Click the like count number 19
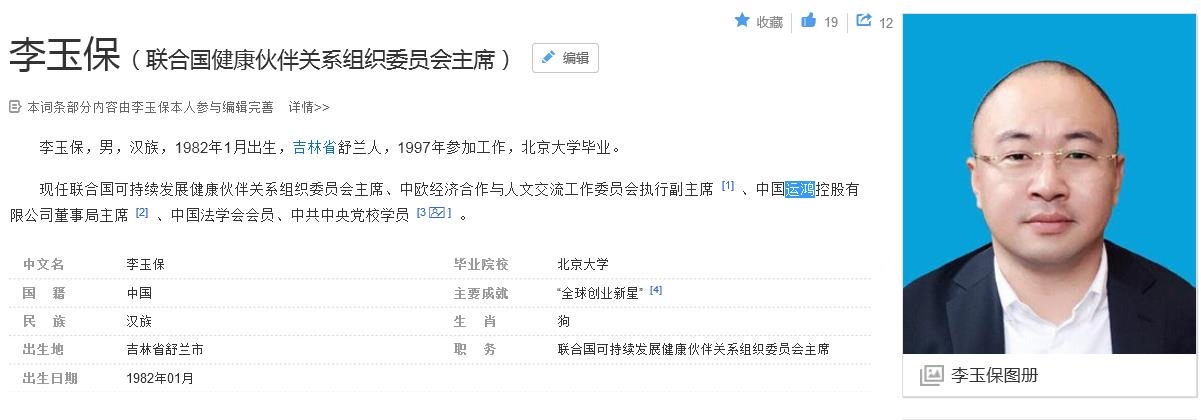Screen dimensions: 1201x420 click(831, 22)
